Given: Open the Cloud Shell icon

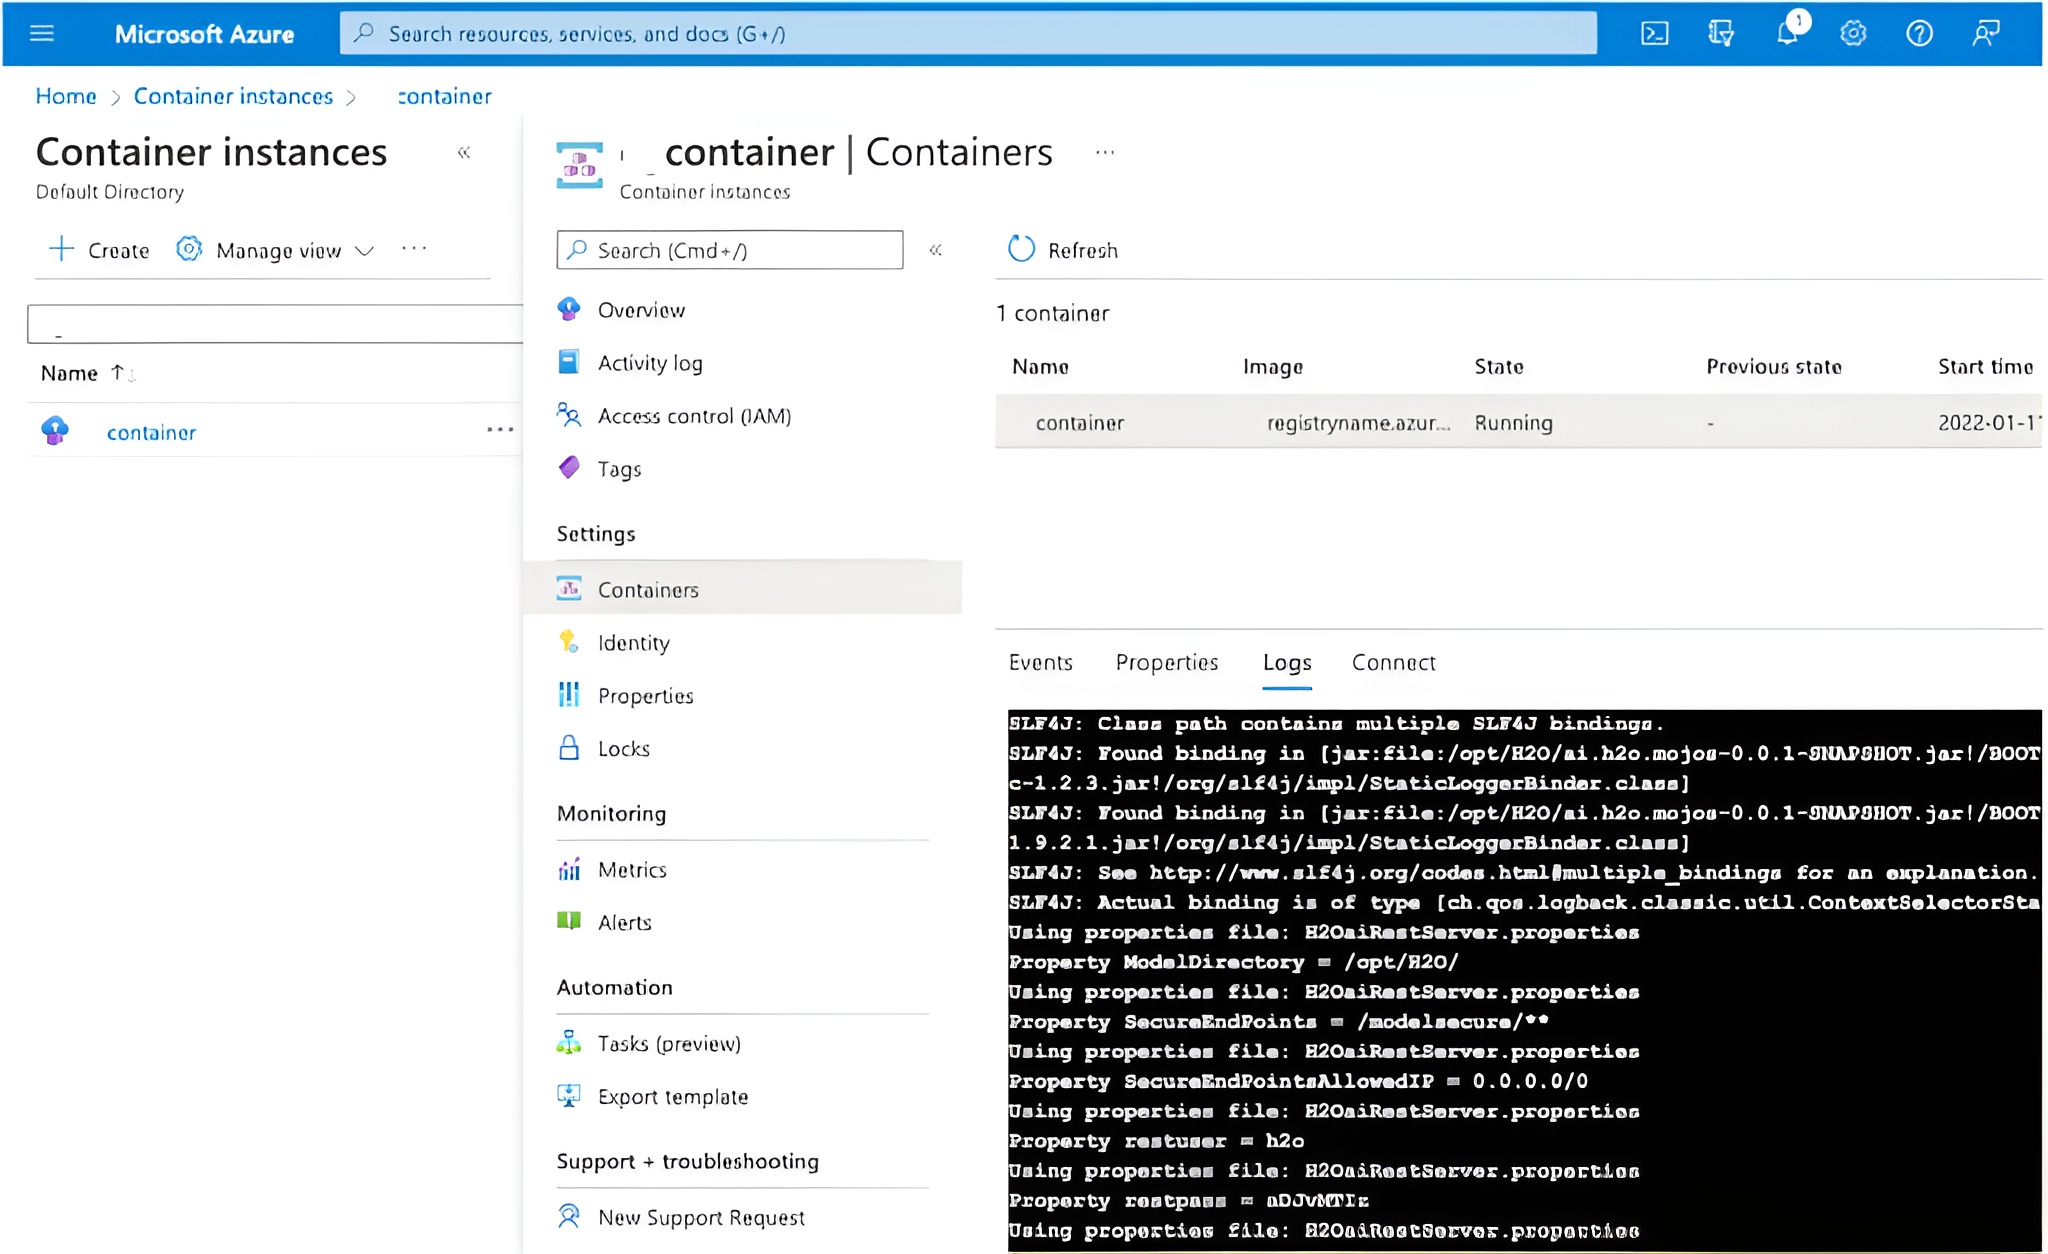Looking at the screenshot, I should tap(1654, 34).
